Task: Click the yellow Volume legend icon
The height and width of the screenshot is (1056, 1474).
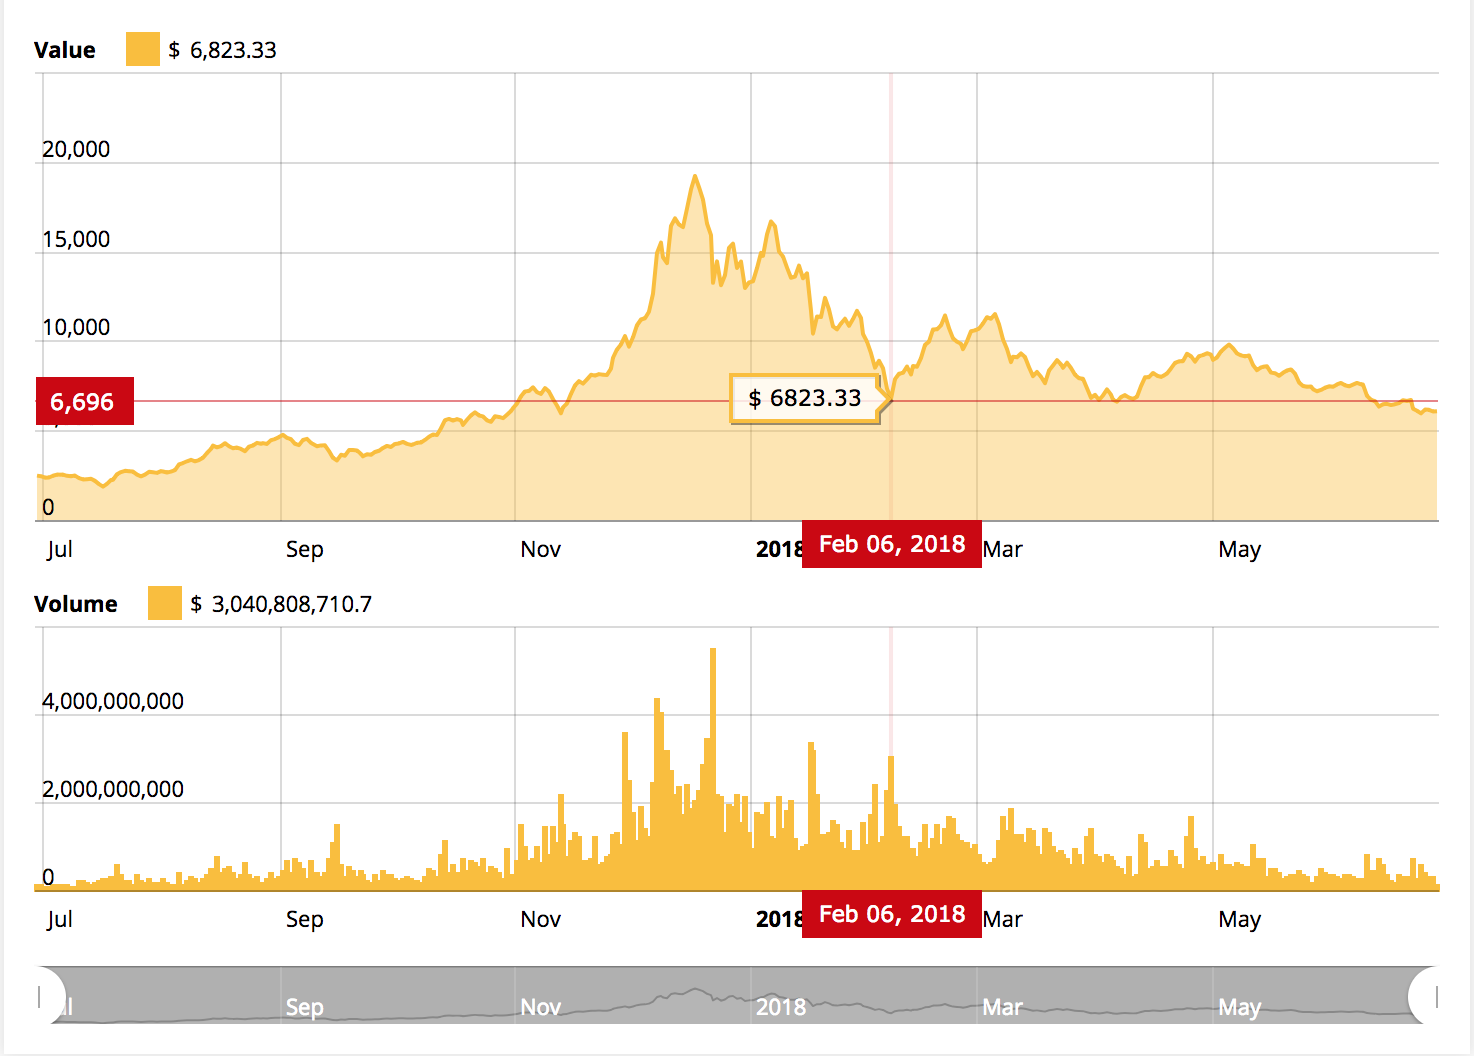Action: coord(164,603)
